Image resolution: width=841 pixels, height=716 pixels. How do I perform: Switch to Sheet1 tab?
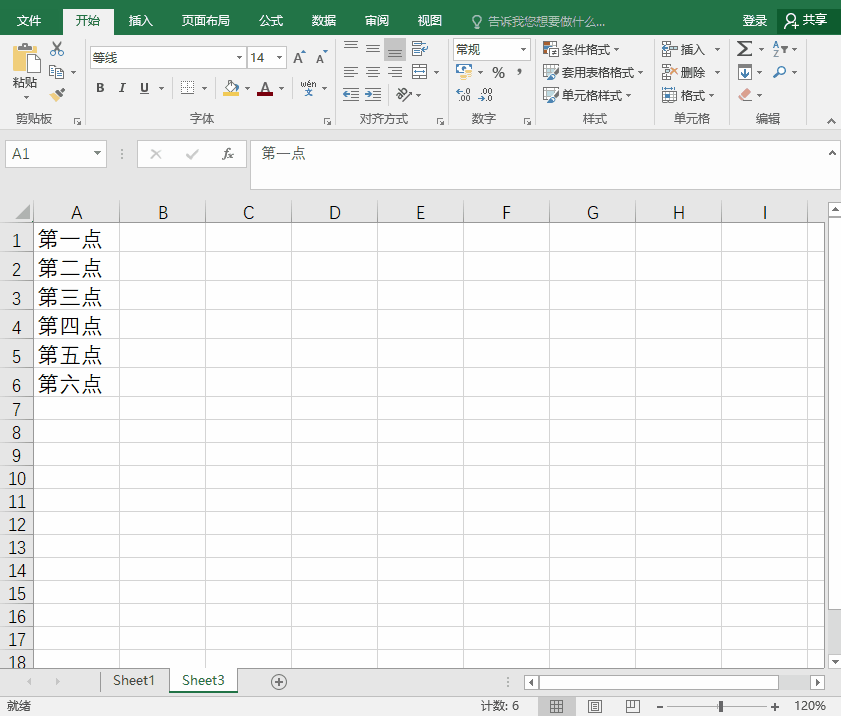tap(134, 681)
